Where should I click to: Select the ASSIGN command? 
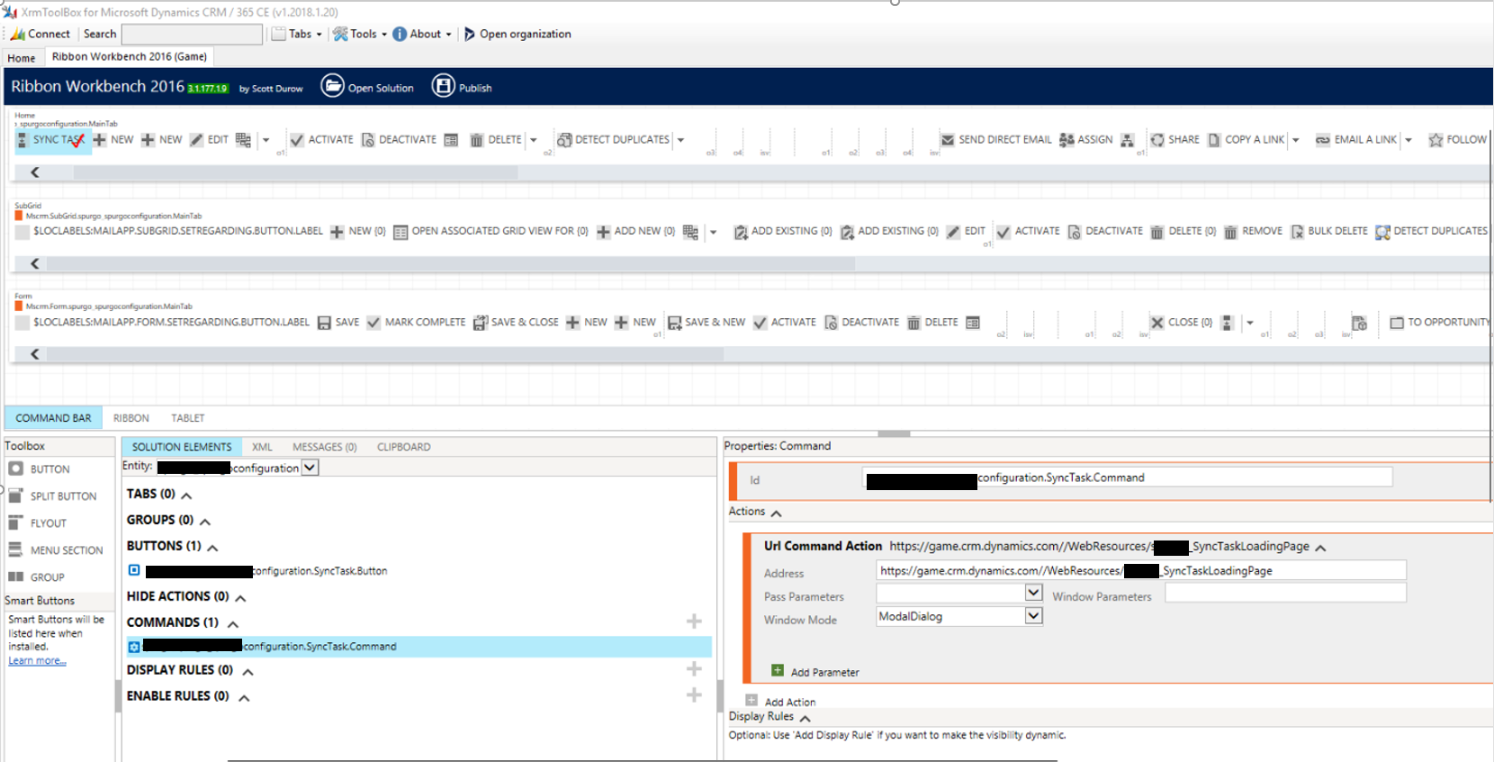1086,140
